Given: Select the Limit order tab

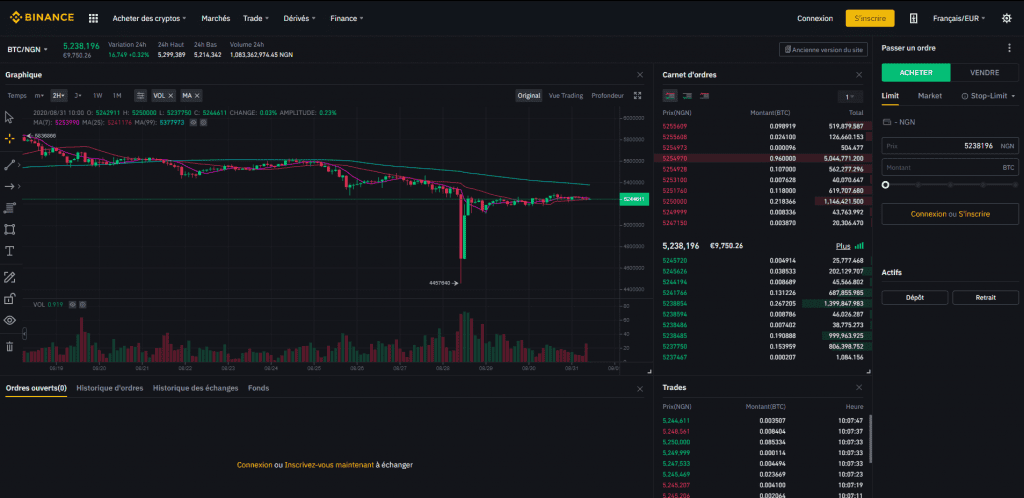Looking at the screenshot, I should 890,95.
